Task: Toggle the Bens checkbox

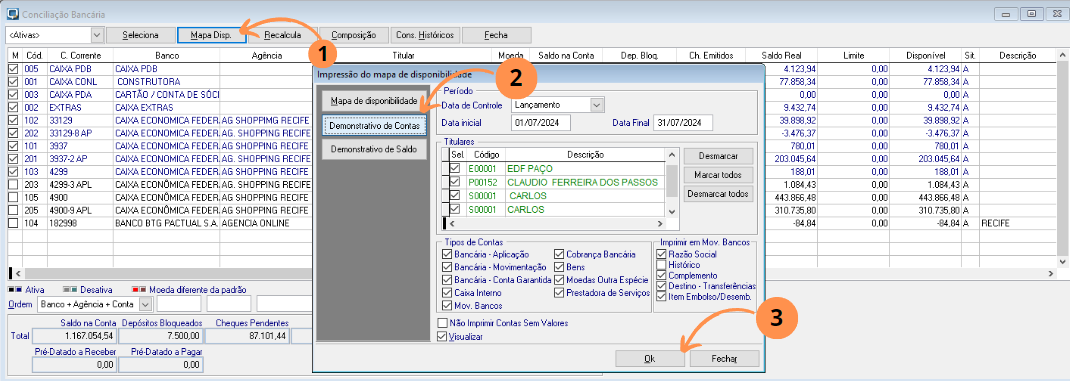Action: point(559,267)
